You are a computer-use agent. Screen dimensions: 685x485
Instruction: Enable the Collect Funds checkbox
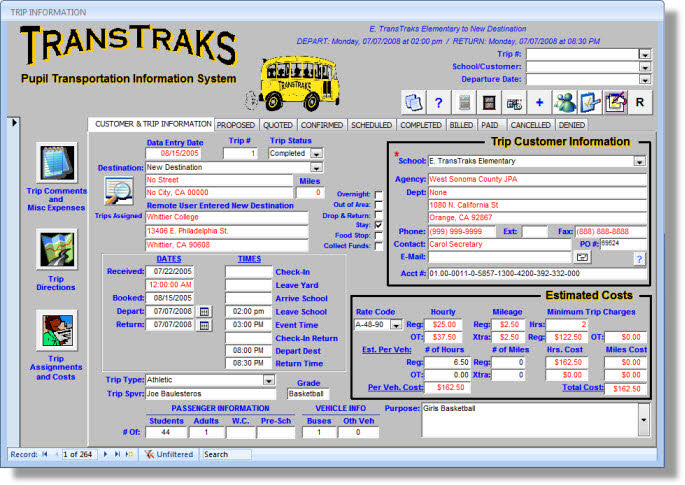(378, 246)
